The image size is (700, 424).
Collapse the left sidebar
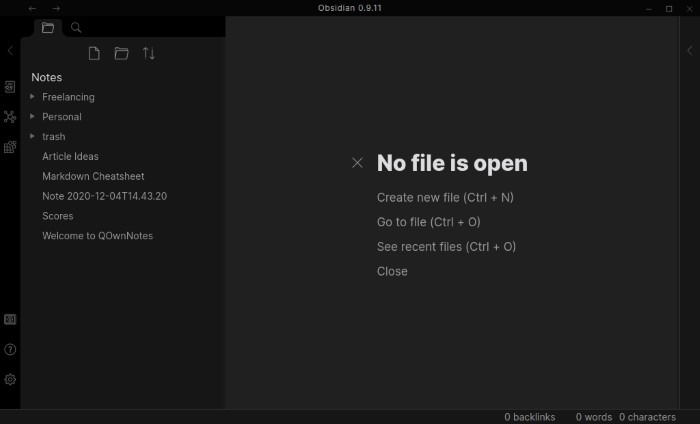[x=10, y=50]
